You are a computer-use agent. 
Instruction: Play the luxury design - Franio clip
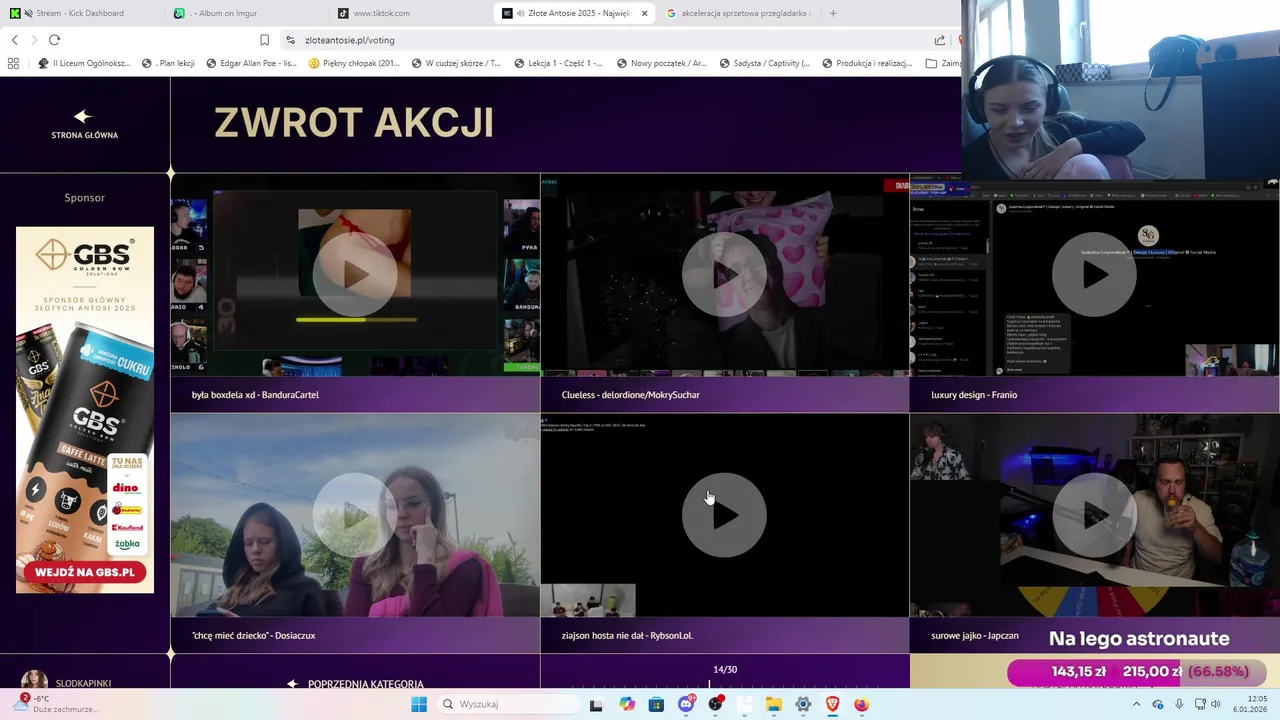[1094, 275]
